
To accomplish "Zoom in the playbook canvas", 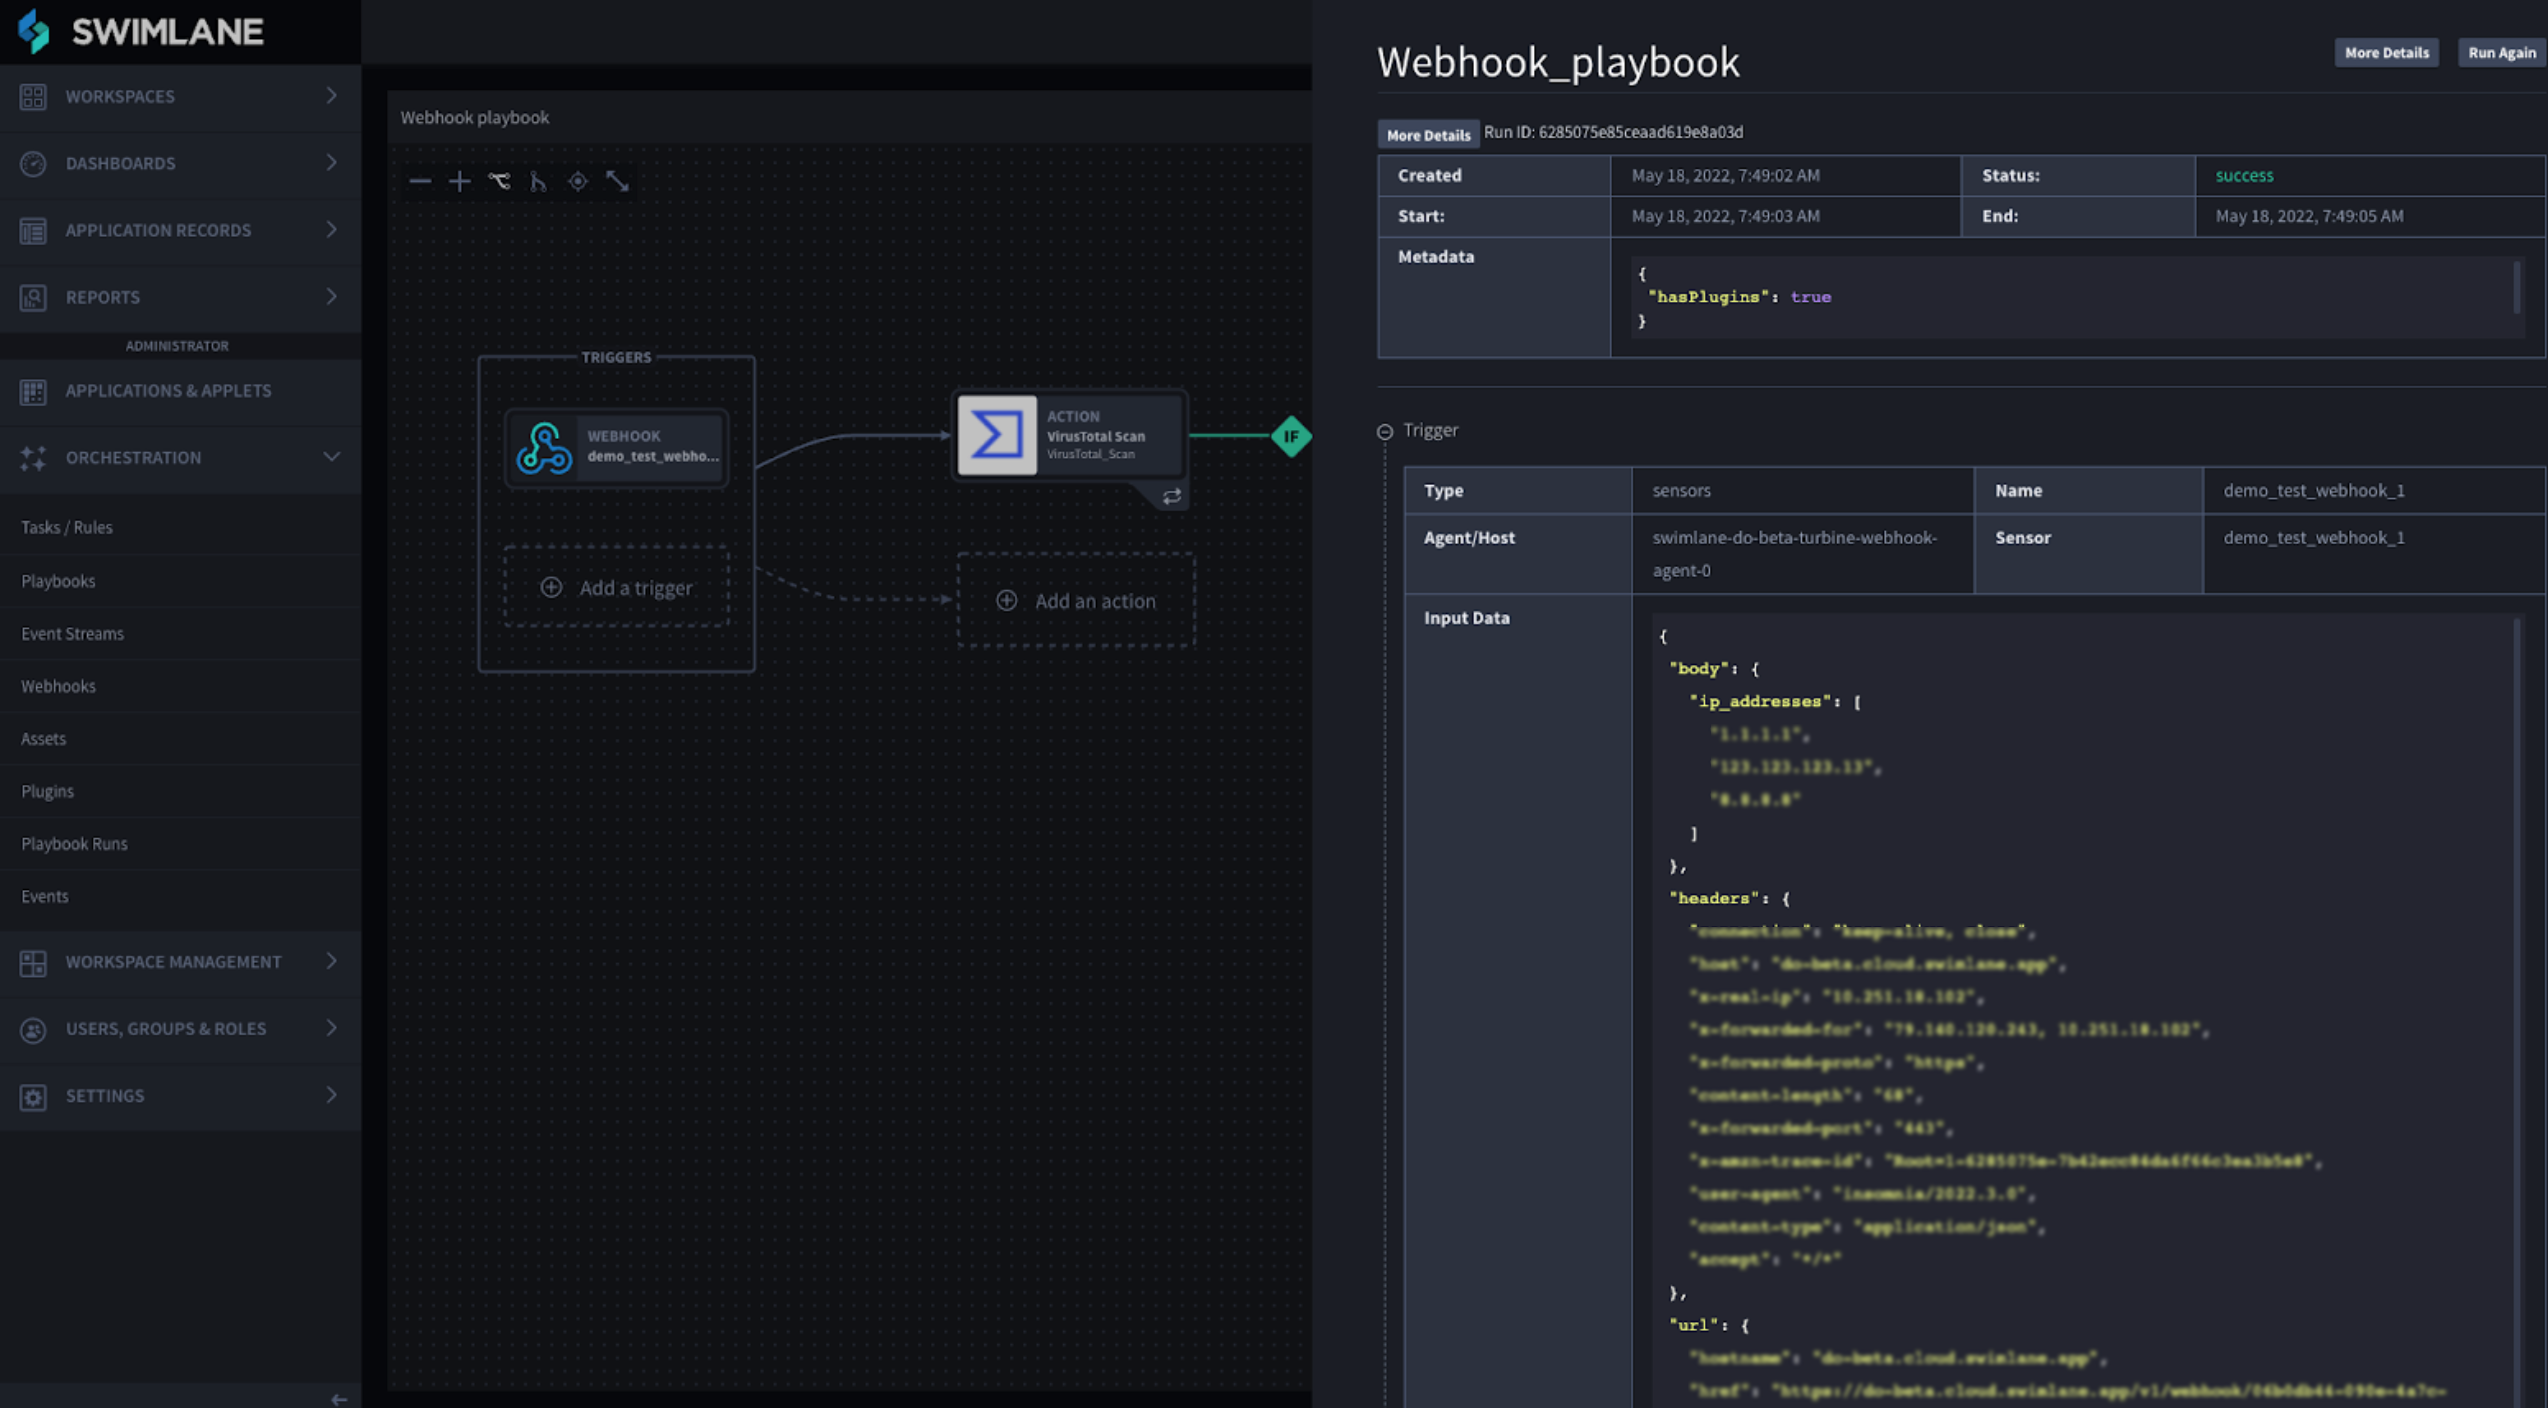I will (459, 181).
